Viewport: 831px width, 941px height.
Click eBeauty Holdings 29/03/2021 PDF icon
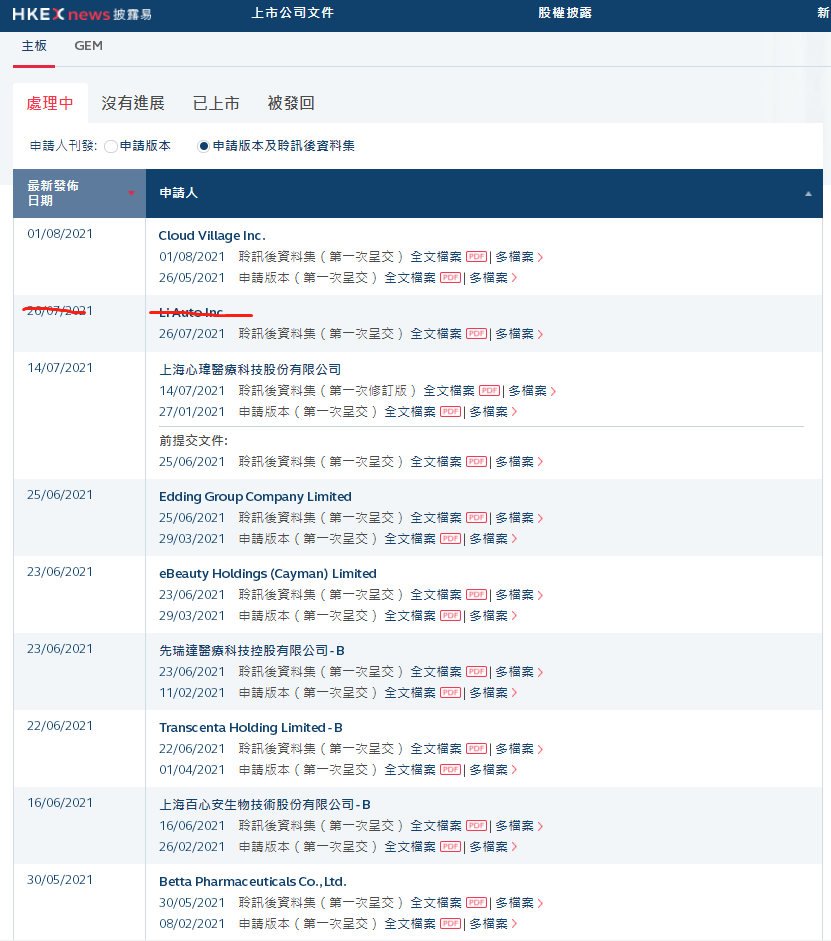449,616
